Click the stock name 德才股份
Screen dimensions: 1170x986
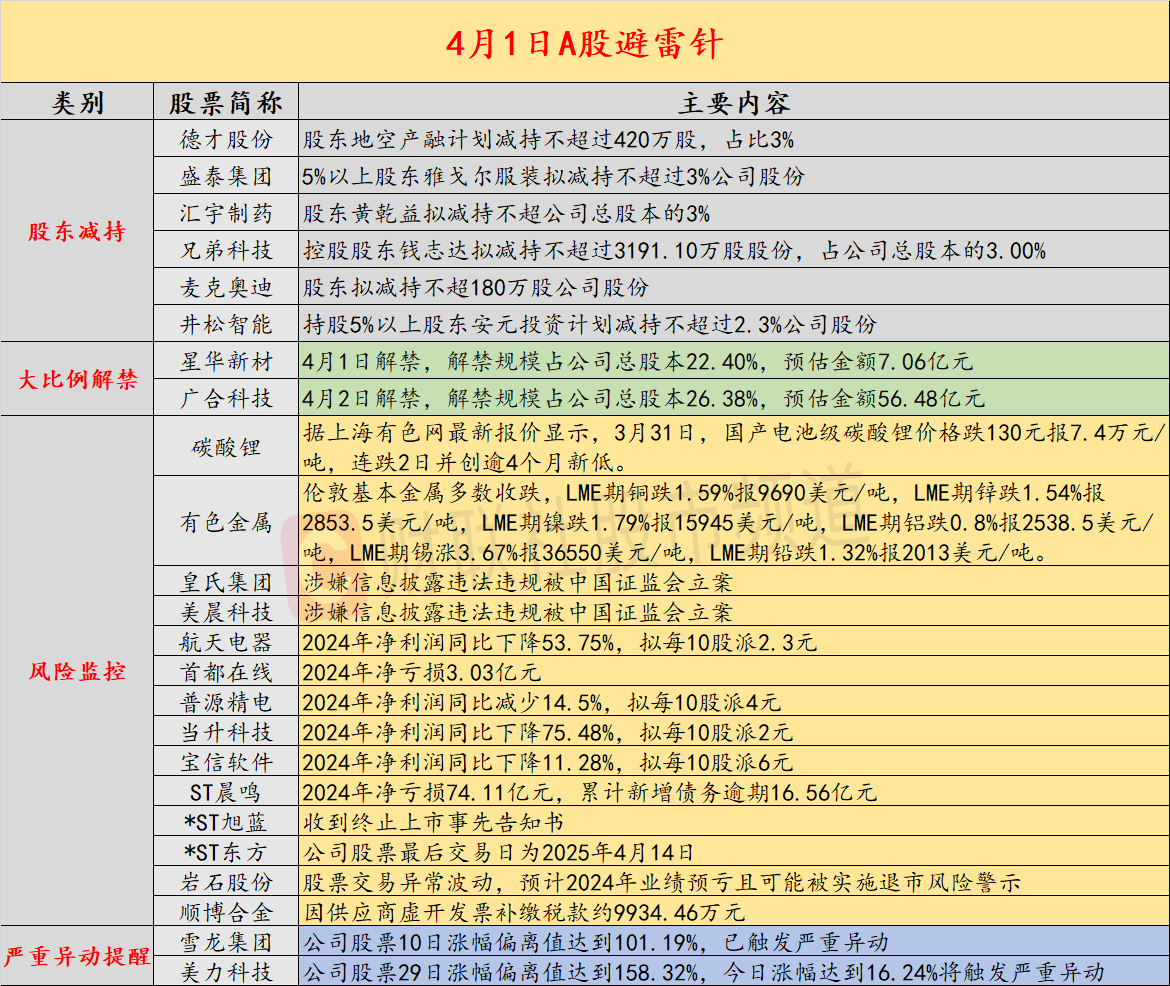point(226,139)
